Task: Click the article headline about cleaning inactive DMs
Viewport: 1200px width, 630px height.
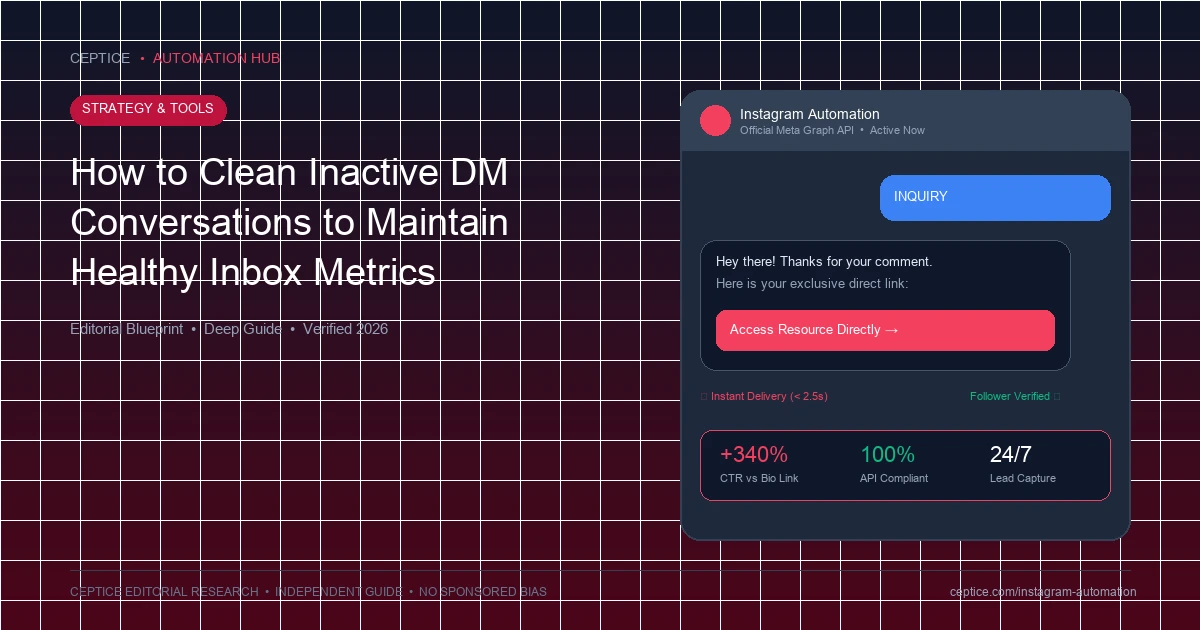Action: 290,222
